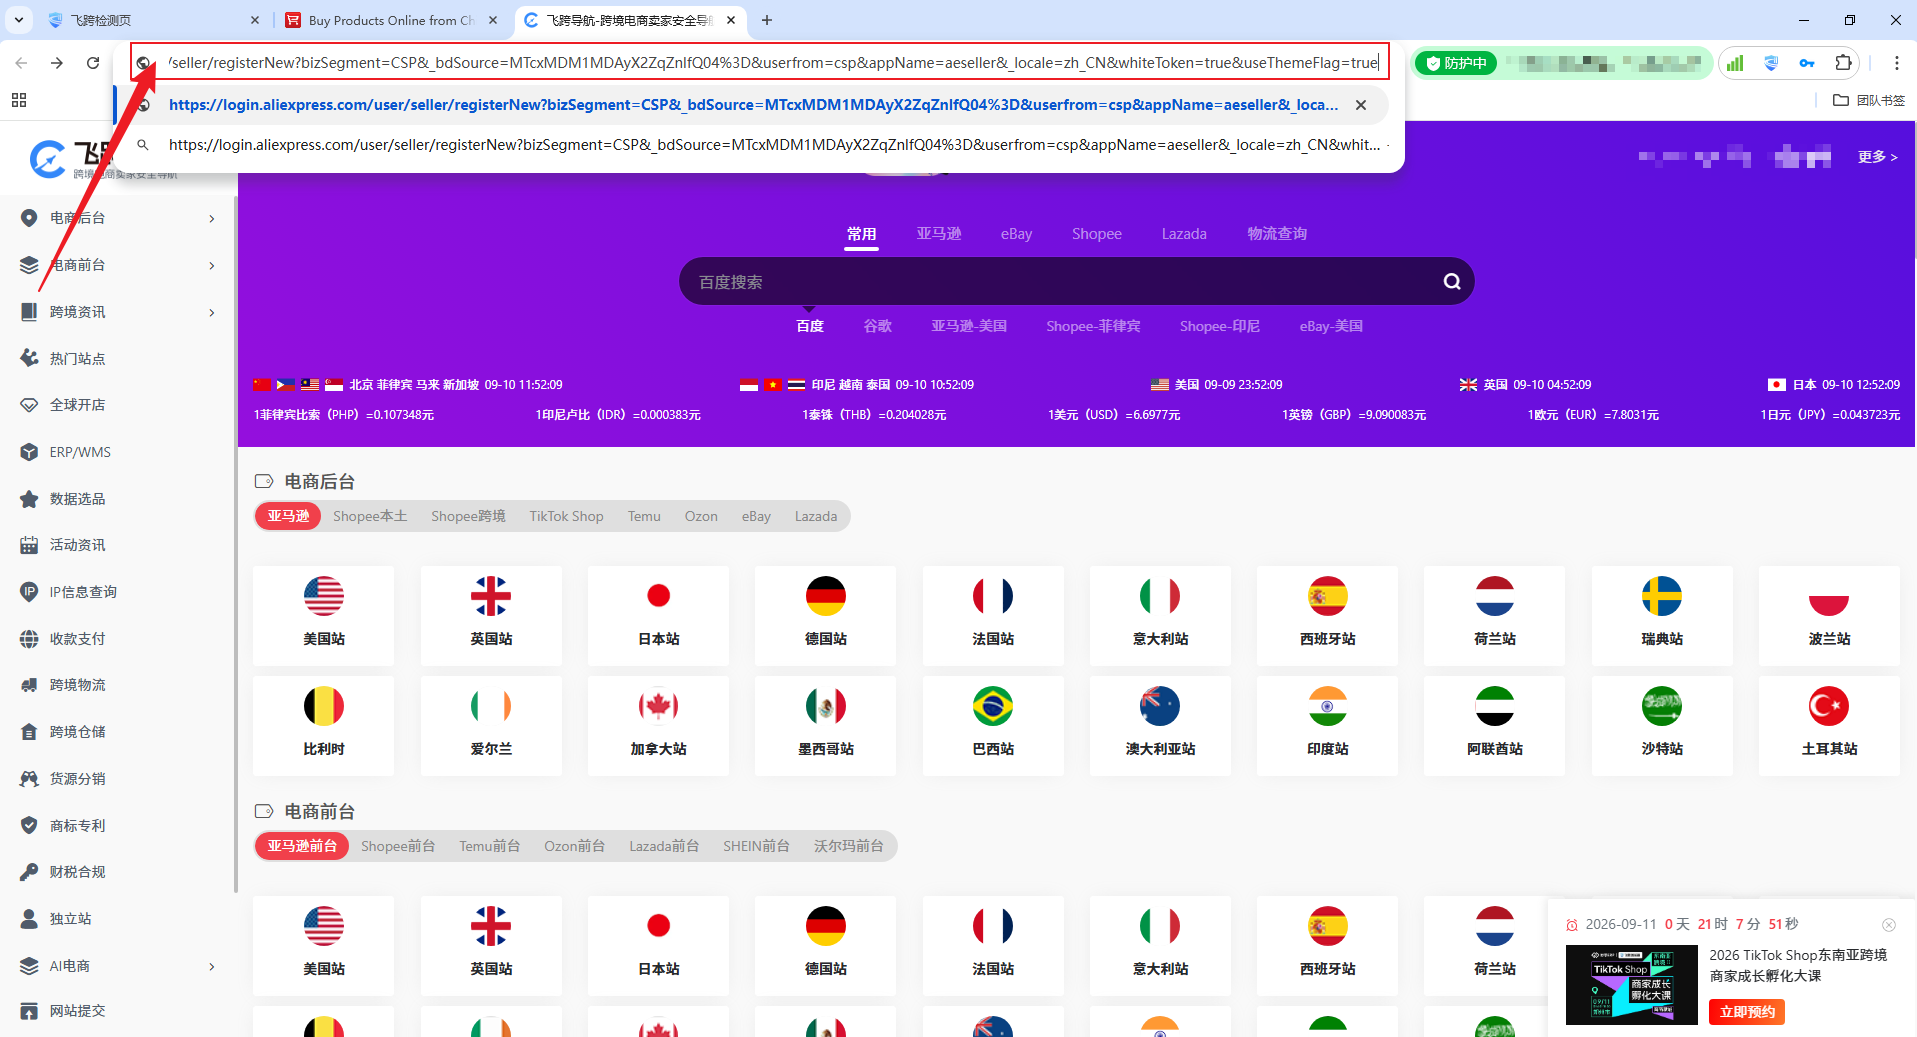Click the 货源分销 icon in sidebar
Viewport: 1917px width, 1037px height.
coord(29,779)
